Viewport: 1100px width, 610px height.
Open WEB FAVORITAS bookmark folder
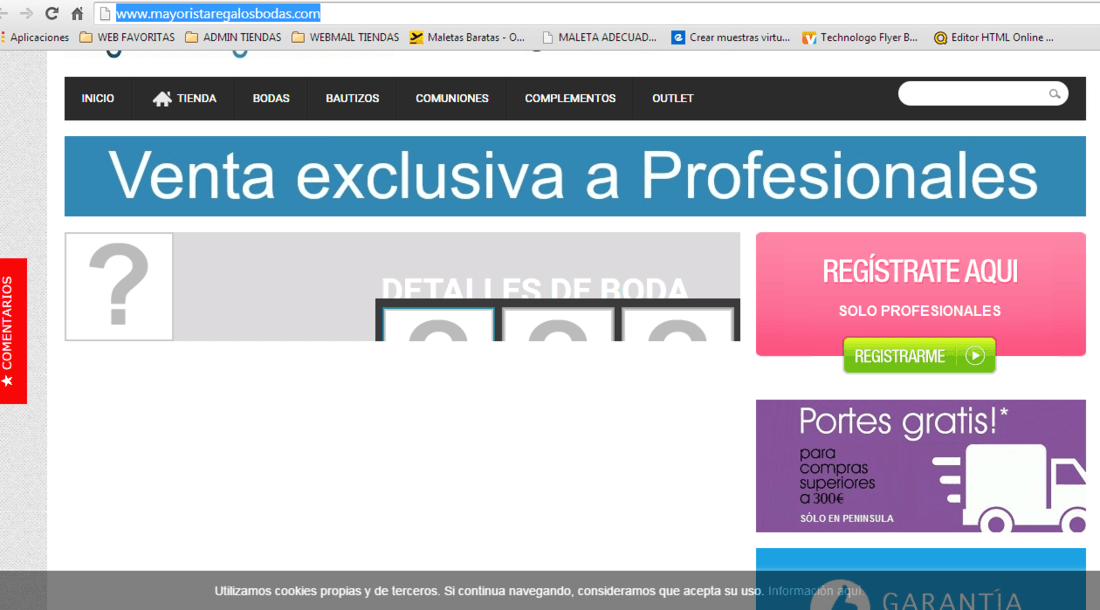coord(127,37)
